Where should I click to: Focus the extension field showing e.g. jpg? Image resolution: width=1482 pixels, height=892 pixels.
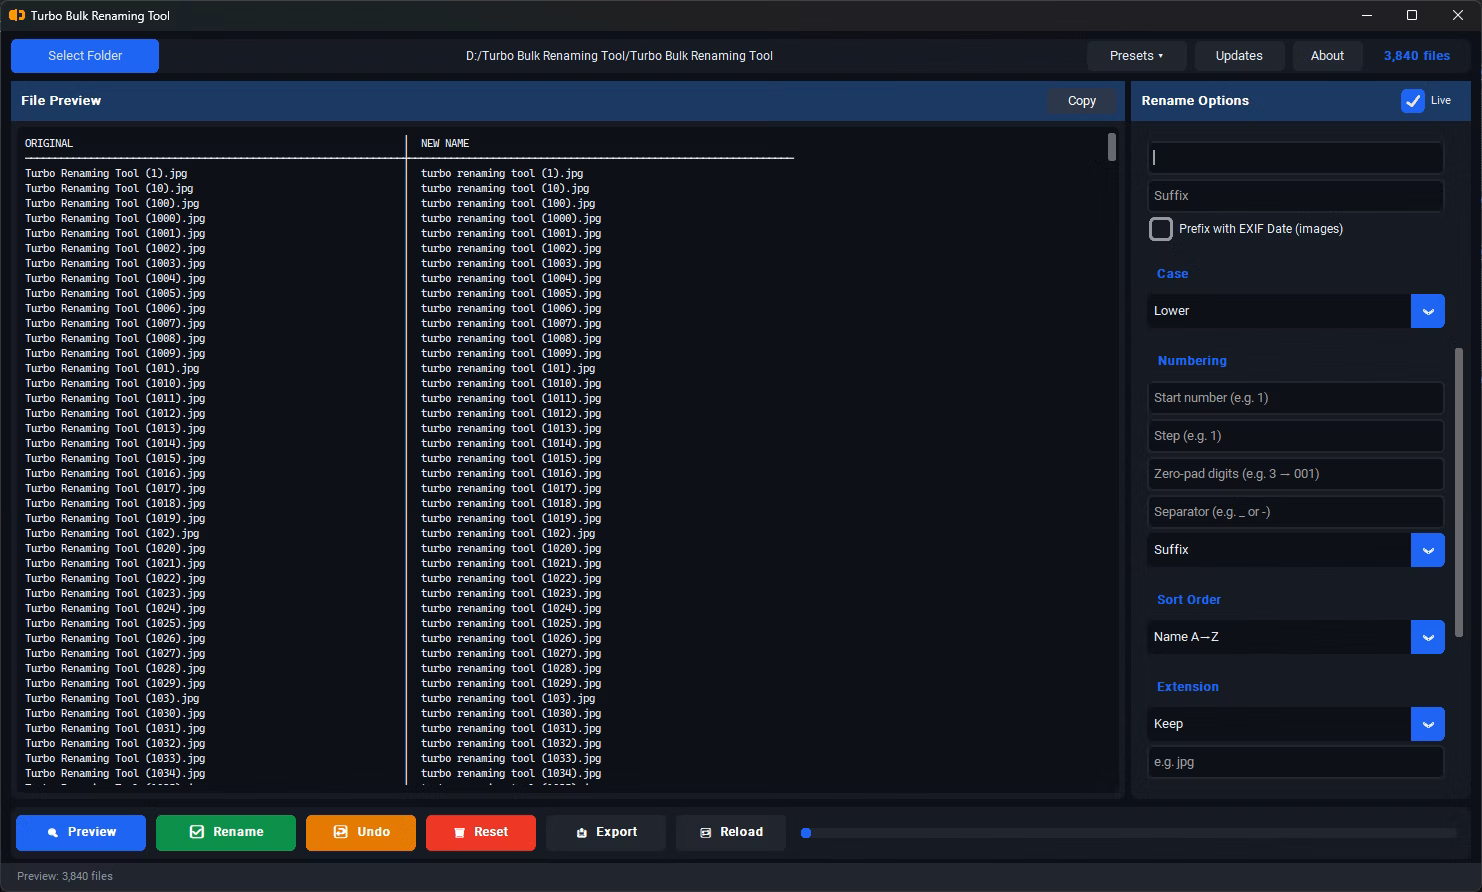point(1295,762)
